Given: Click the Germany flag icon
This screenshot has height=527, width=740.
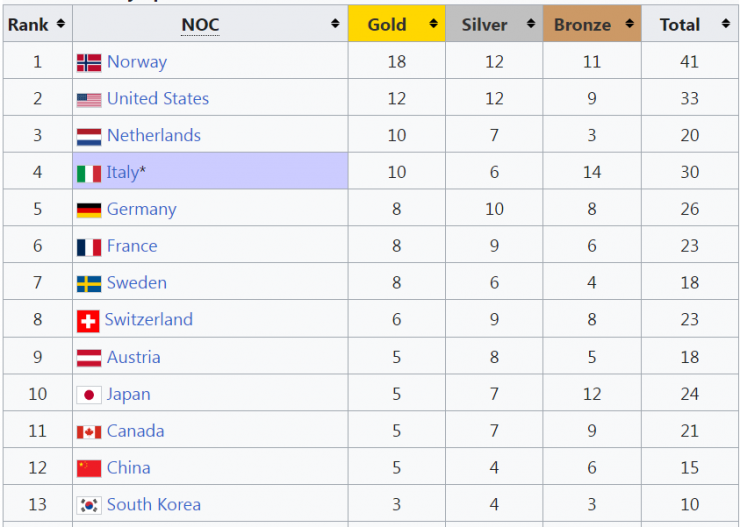Looking at the screenshot, I should click(x=89, y=210).
